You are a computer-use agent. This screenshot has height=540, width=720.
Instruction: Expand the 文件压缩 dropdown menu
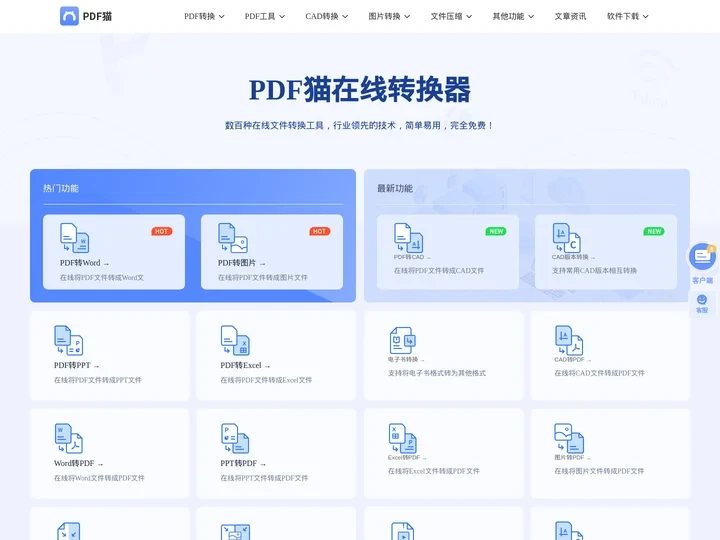point(451,16)
